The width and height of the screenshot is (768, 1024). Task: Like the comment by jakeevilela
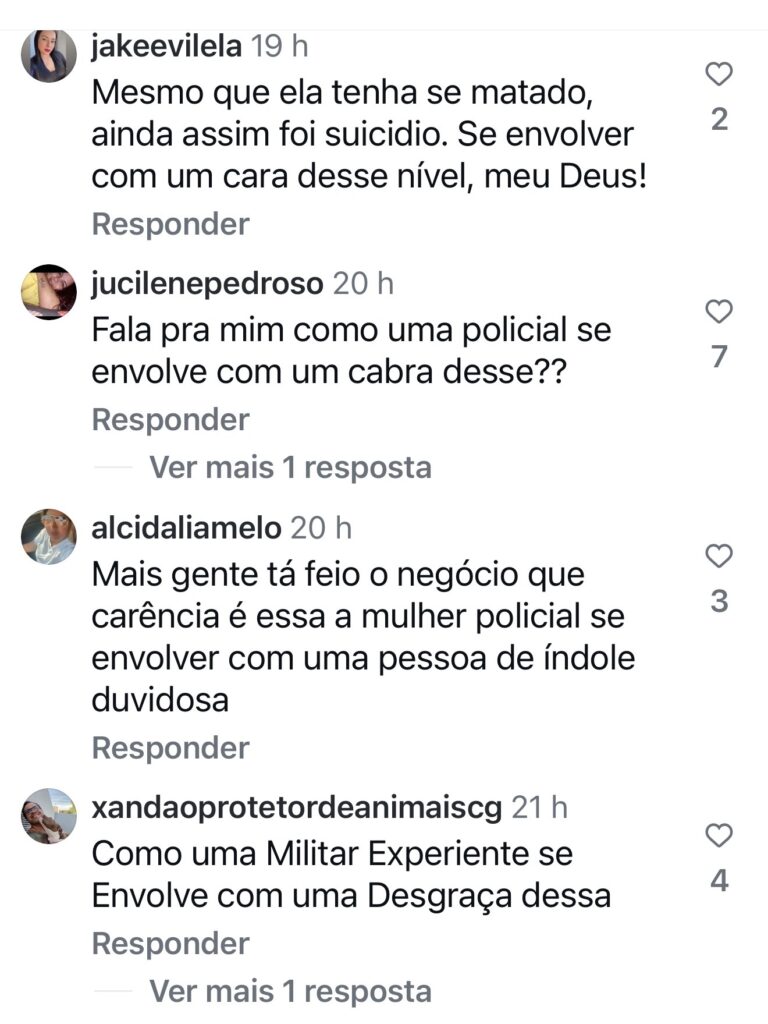click(x=719, y=74)
